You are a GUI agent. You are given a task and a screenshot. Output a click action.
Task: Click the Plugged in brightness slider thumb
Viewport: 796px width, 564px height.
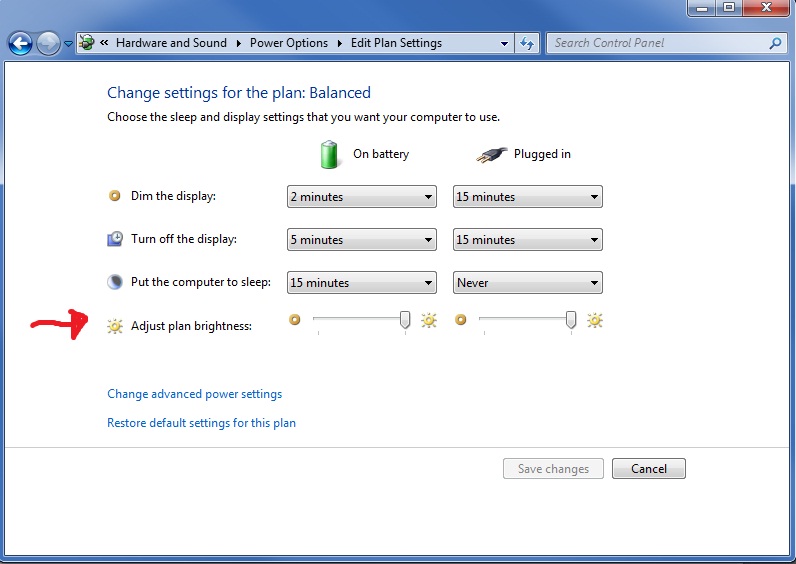tap(571, 320)
